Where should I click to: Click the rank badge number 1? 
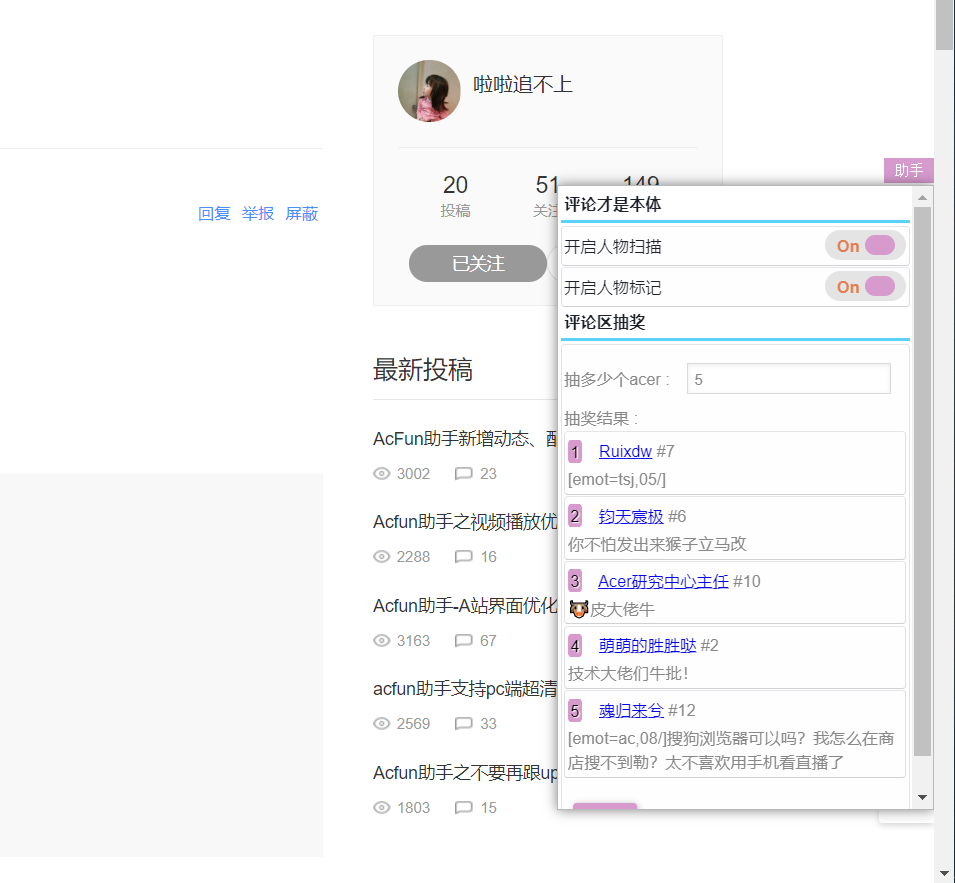point(575,452)
